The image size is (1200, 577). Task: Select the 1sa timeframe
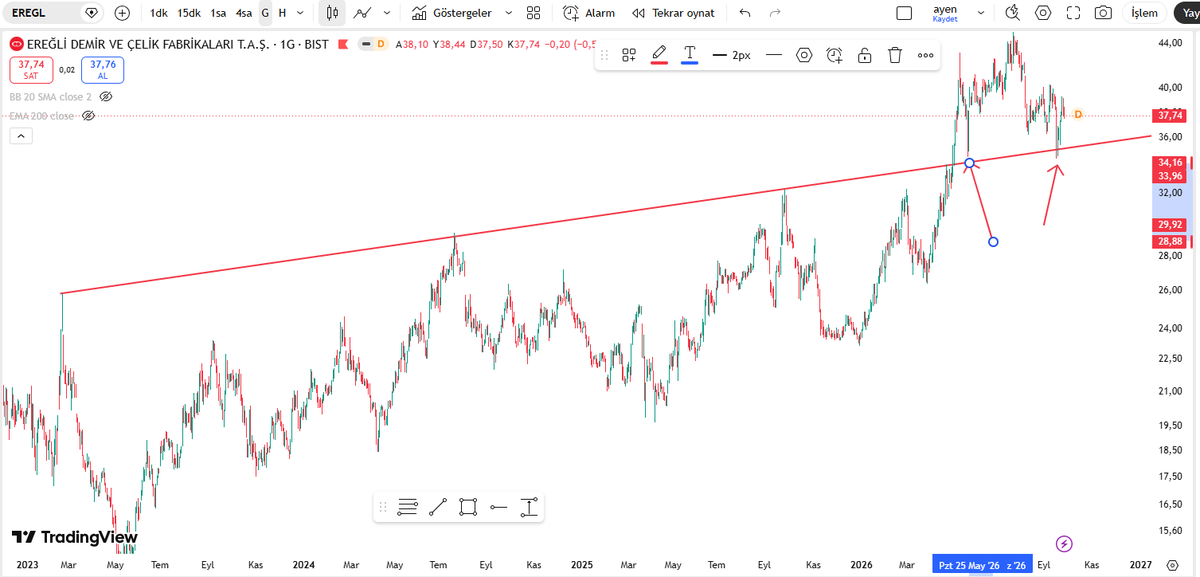218,13
